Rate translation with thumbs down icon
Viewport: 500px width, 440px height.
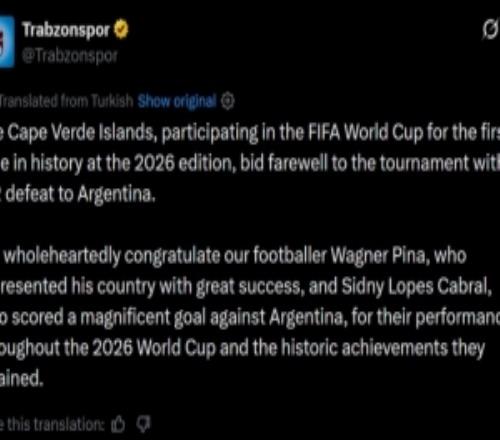pyautogui.click(x=144, y=424)
